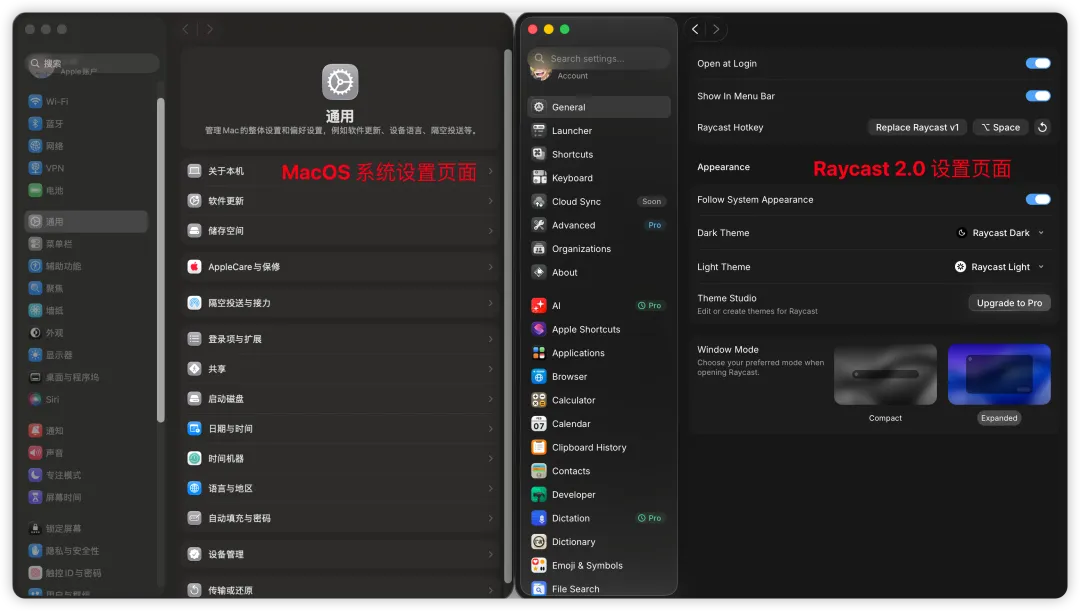Select the Dictation microphone icon
Viewport: 1080px width, 611px height.
(539, 518)
